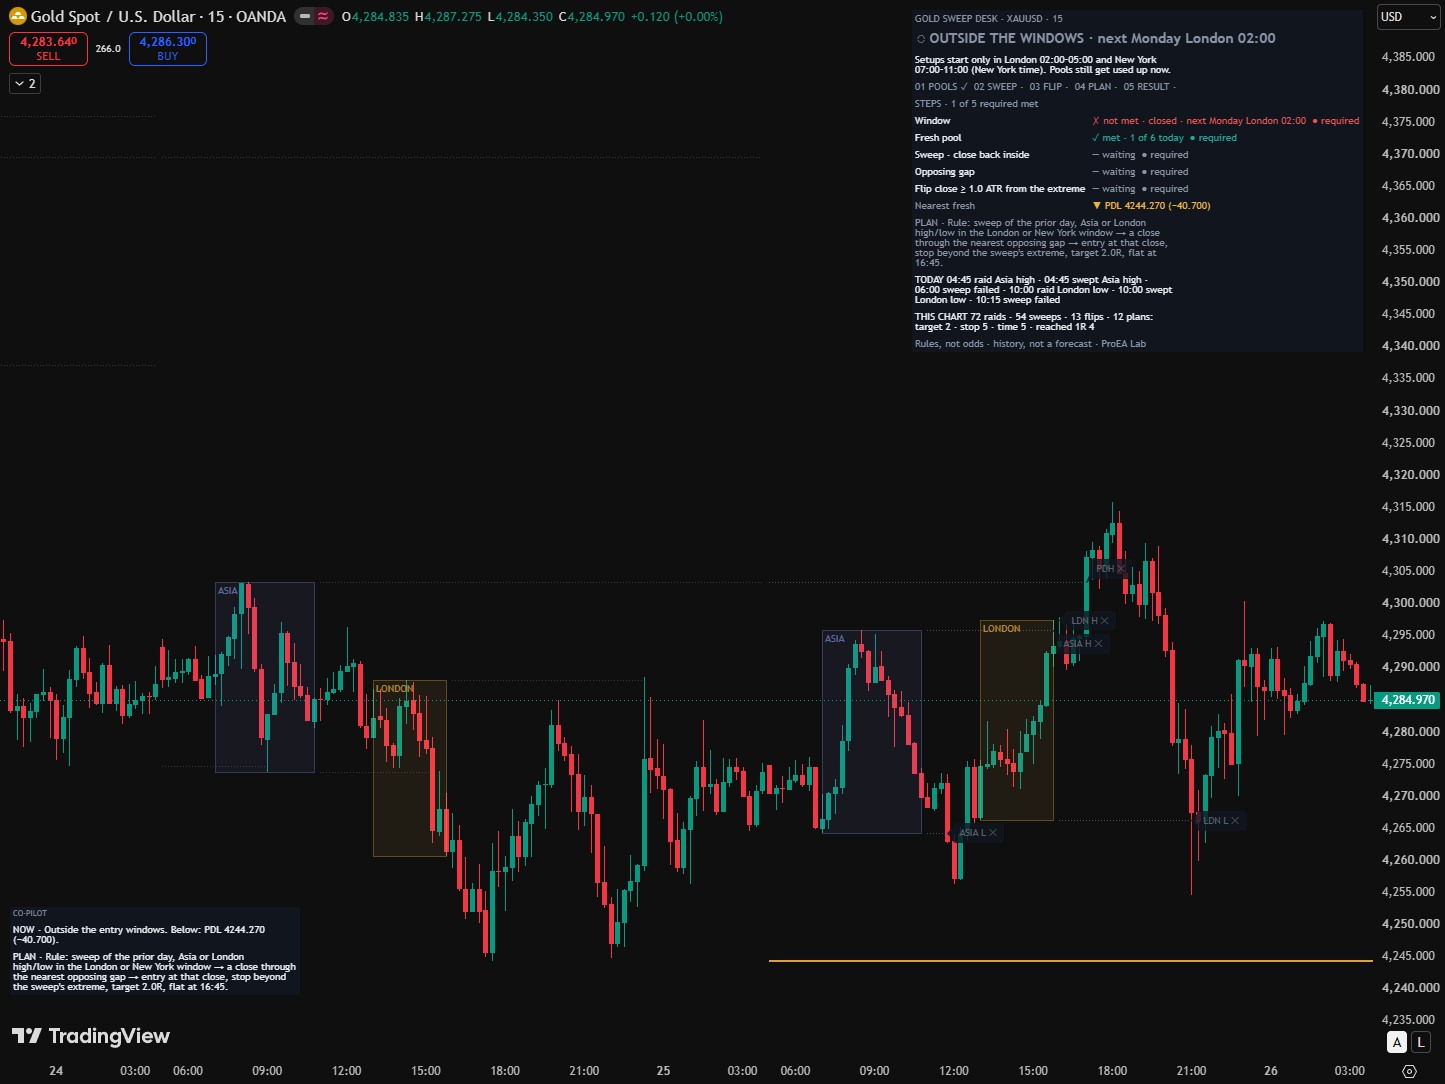This screenshot has width=1445, height=1084.
Task: Remove the PDH marker label
Action: click(x=1121, y=569)
